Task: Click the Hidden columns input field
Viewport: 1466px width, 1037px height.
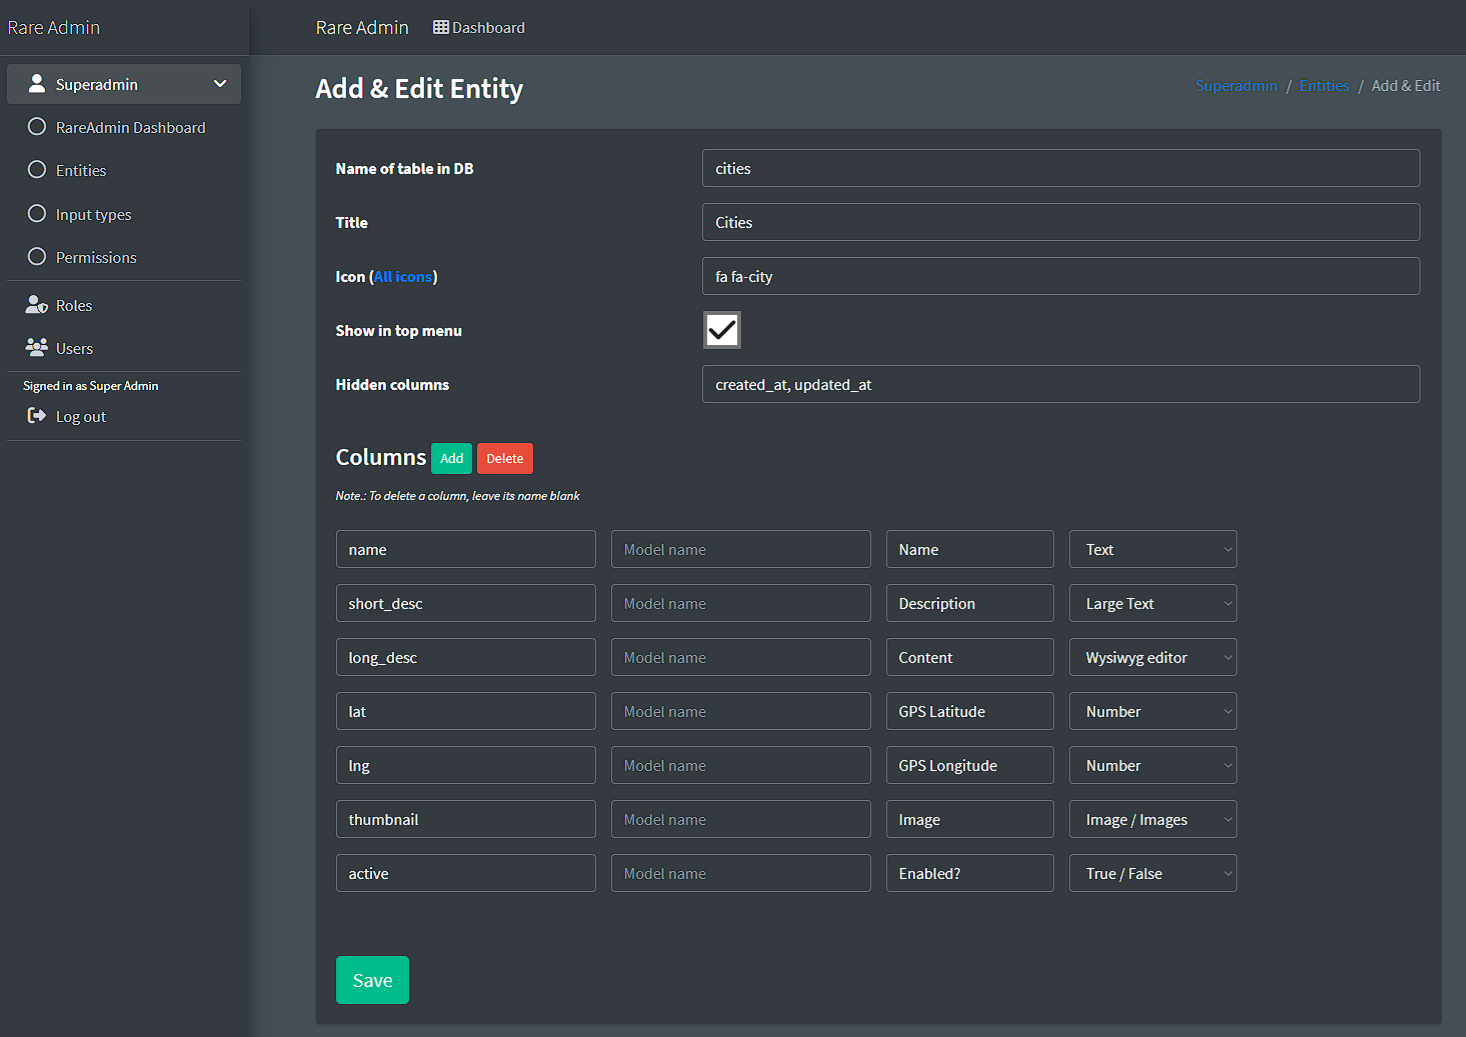Action: point(1060,384)
